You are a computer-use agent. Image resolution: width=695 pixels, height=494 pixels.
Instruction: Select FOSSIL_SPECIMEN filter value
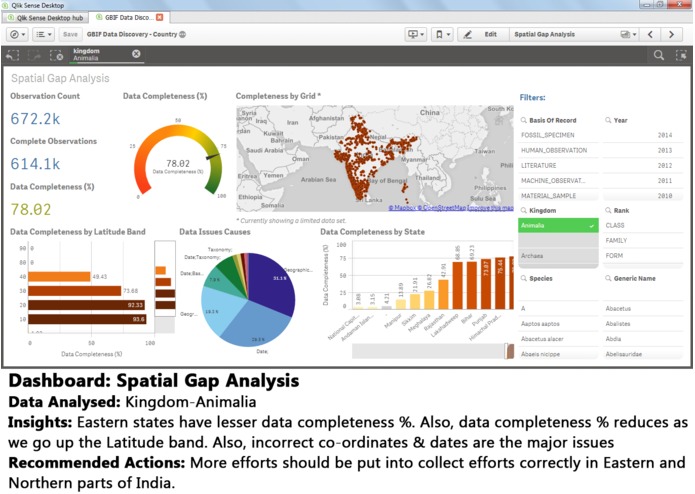[558, 135]
